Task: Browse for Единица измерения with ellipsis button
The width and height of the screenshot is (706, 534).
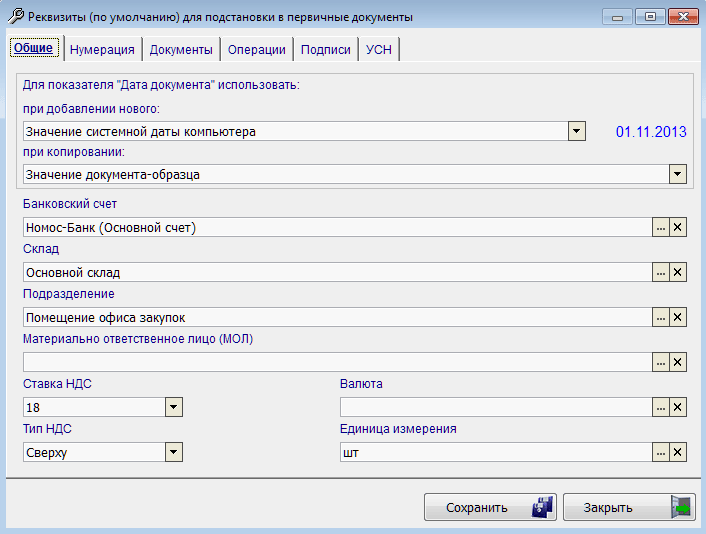Action: (661, 453)
